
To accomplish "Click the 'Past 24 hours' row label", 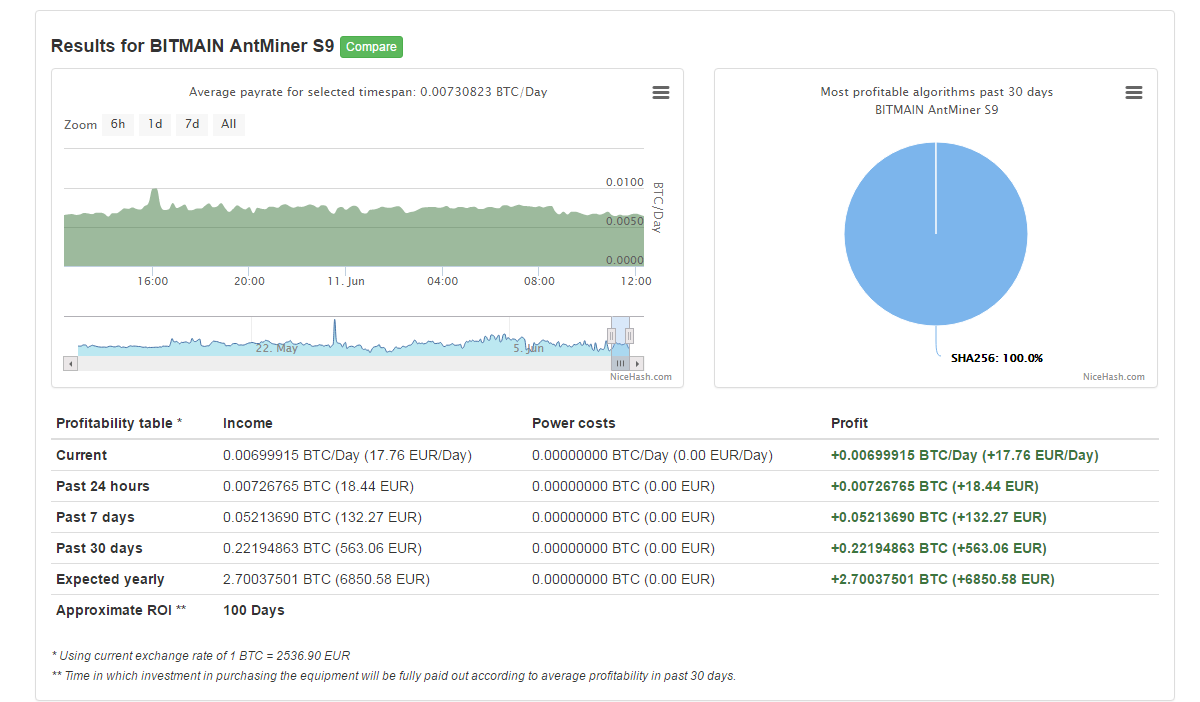I will [103, 486].
